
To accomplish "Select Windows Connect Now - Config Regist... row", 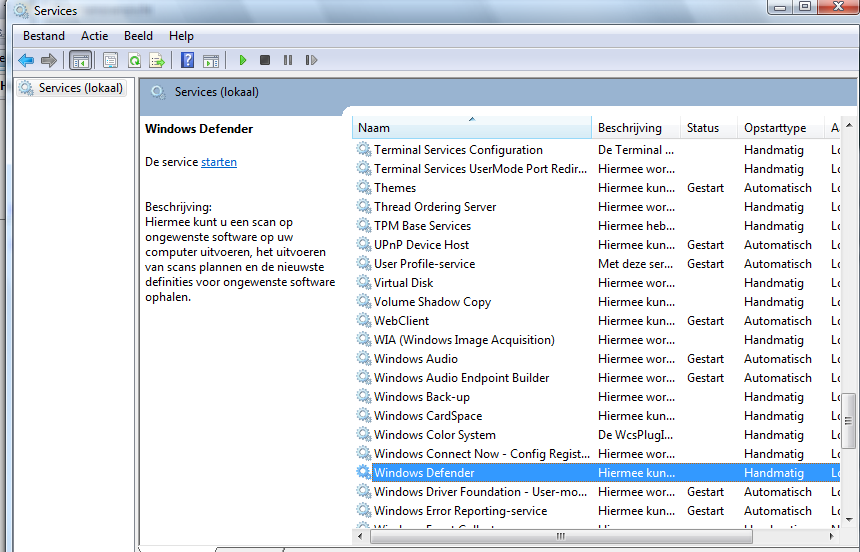I will tap(596, 454).
